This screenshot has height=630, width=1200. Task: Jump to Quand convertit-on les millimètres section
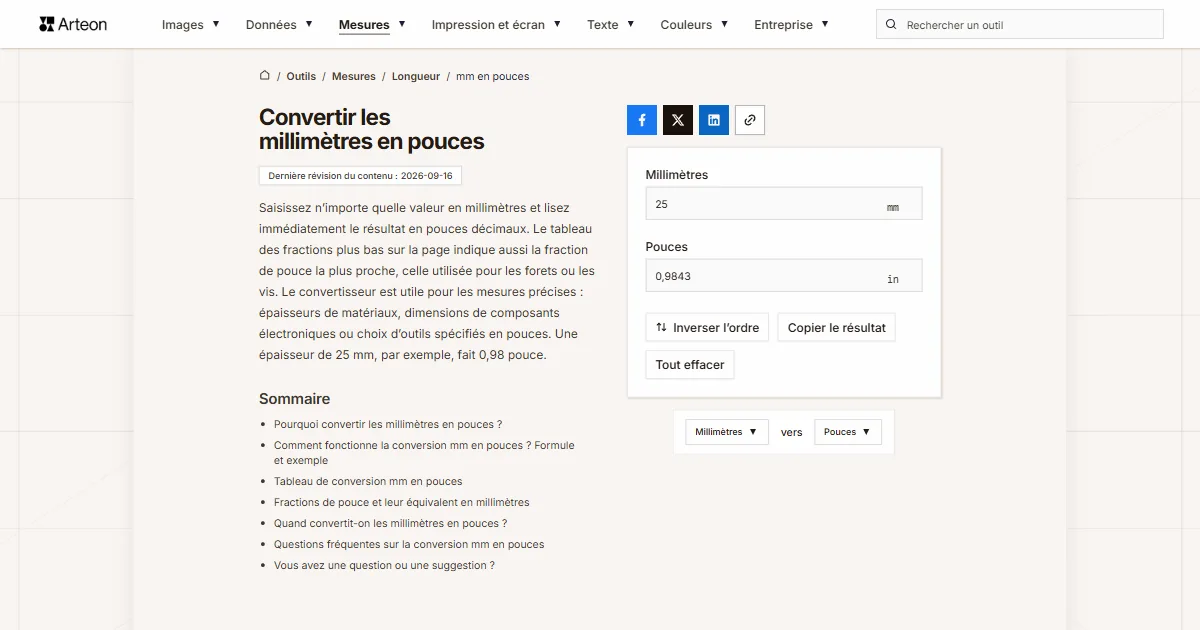point(391,523)
